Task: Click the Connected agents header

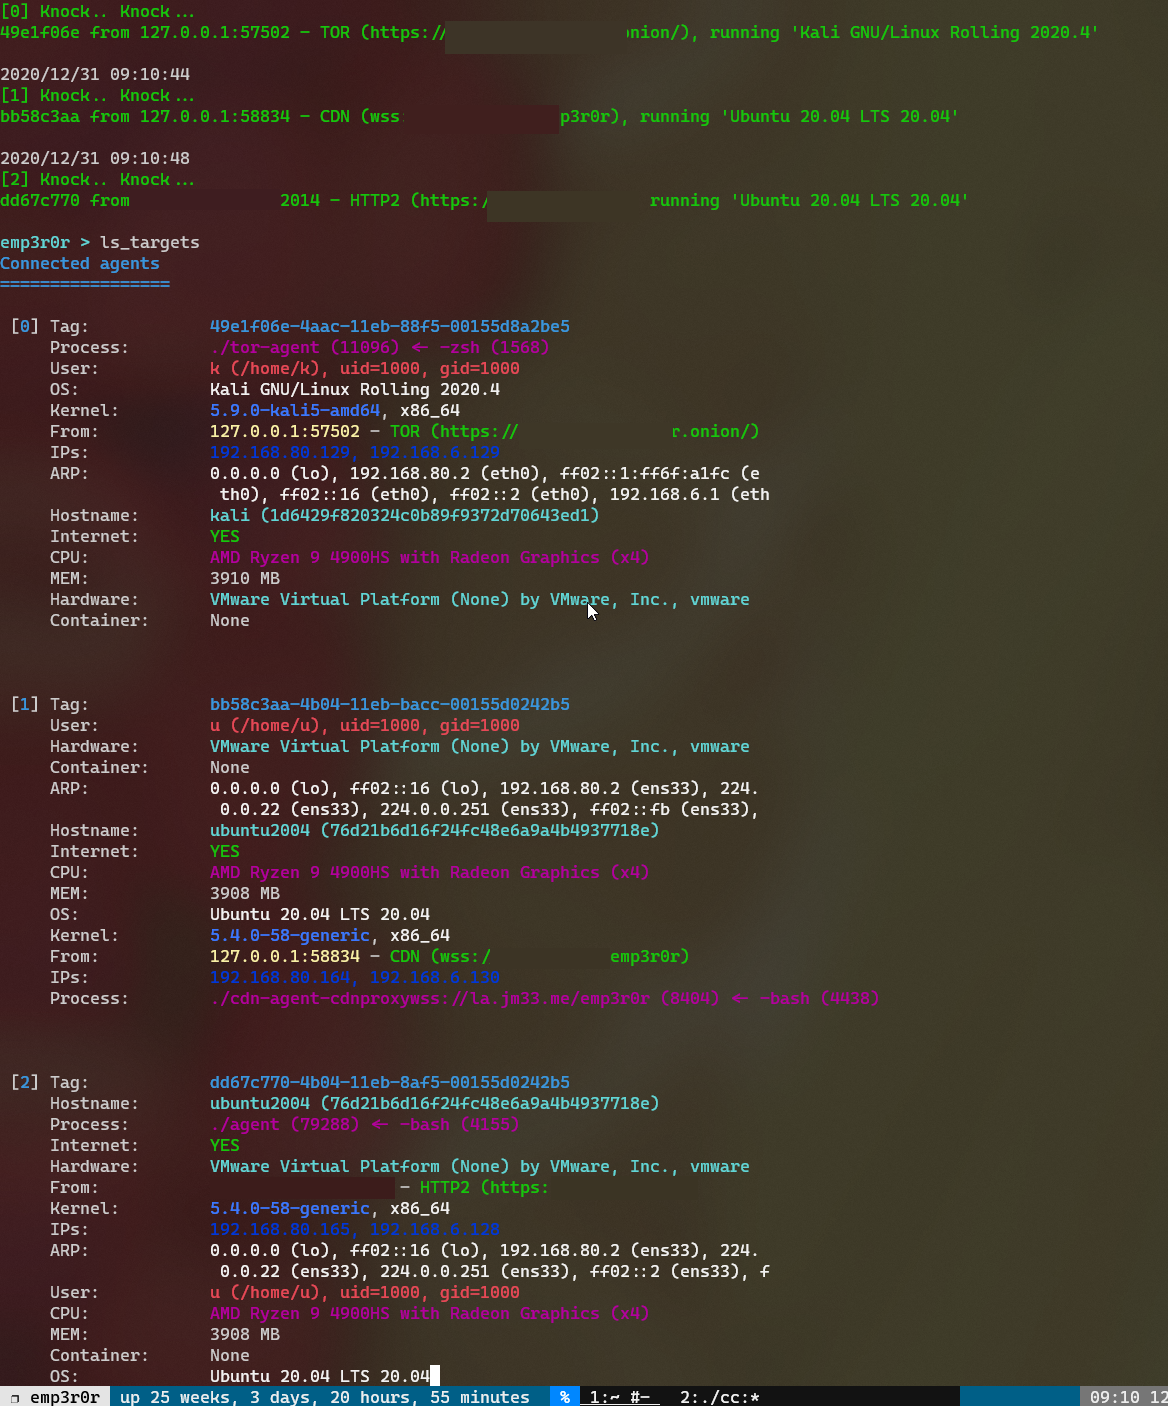Action: tap(80, 263)
